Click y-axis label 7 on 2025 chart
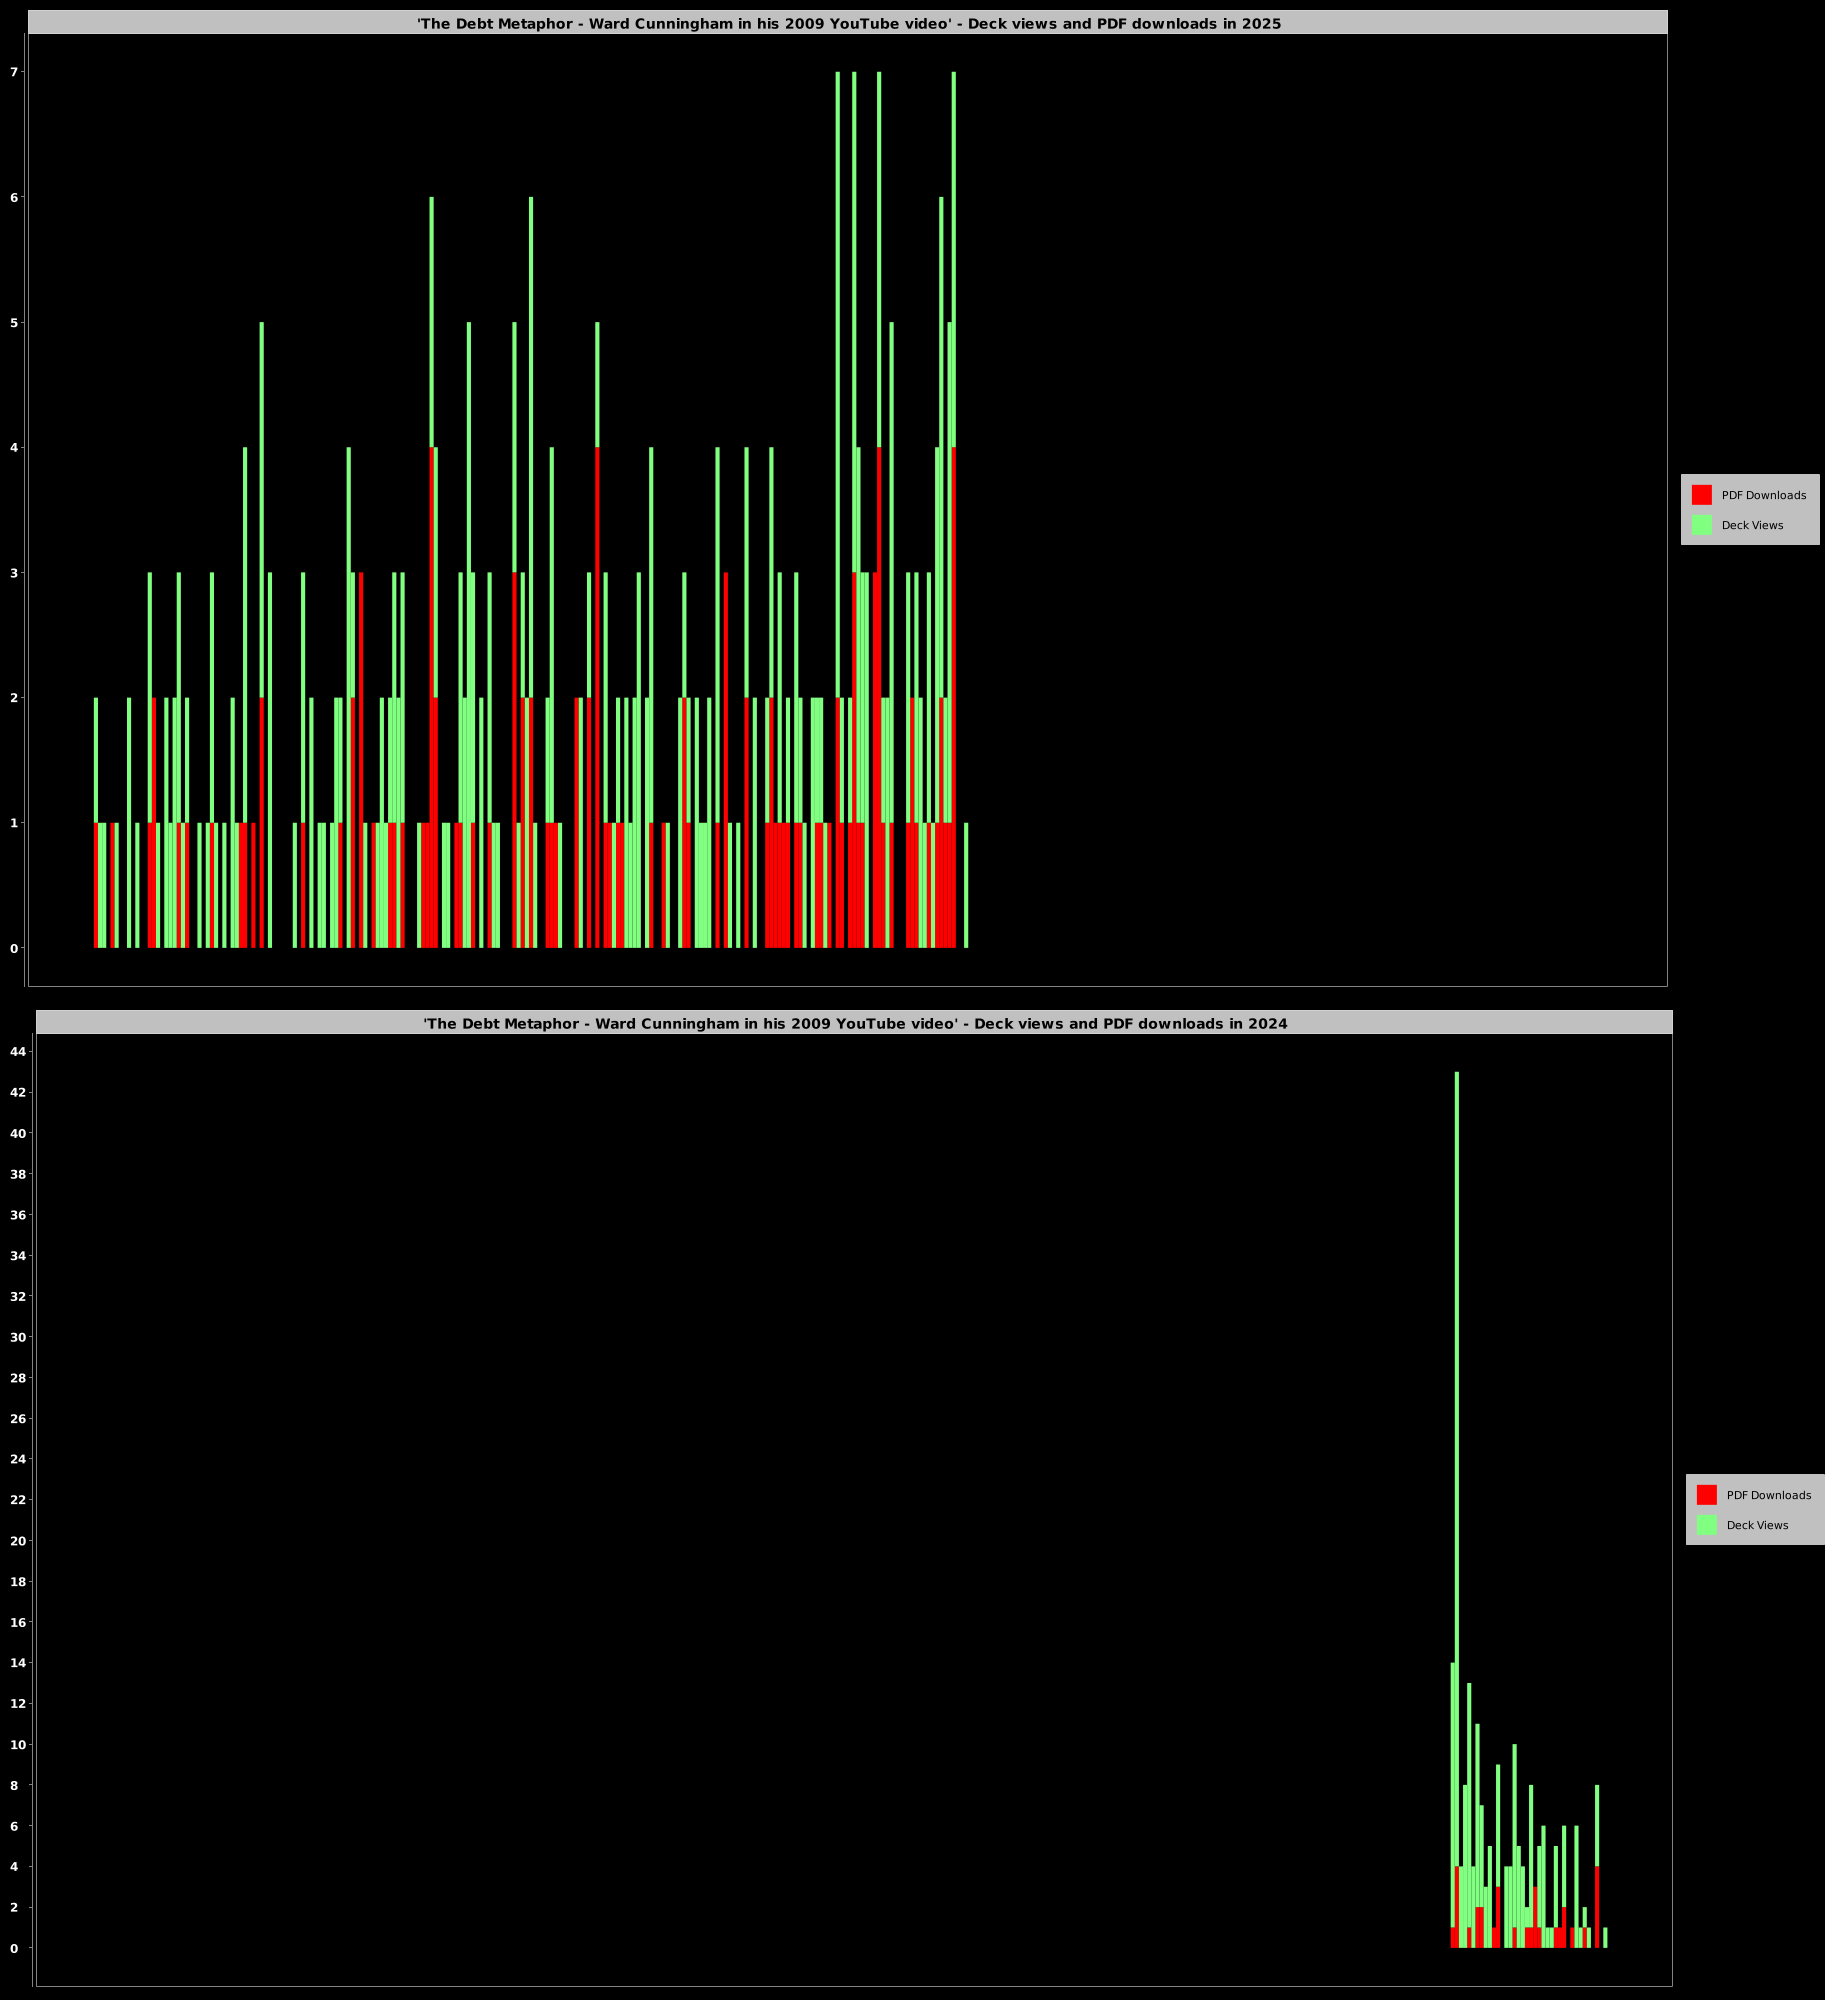Image resolution: width=1825 pixels, height=2000 pixels. (x=14, y=72)
